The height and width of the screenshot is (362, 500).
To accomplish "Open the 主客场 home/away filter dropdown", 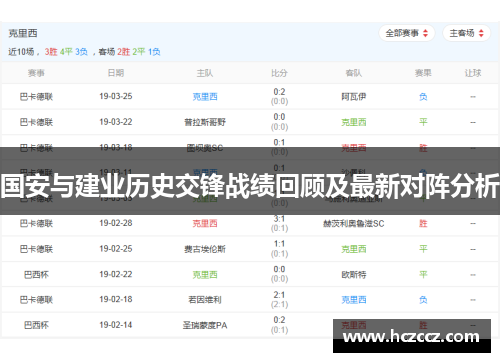I will click(466, 33).
